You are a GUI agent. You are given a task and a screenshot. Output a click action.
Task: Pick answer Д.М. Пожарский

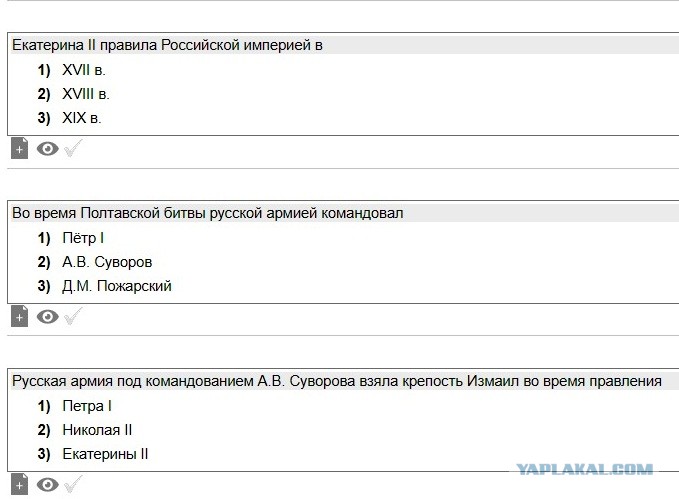click(x=117, y=286)
